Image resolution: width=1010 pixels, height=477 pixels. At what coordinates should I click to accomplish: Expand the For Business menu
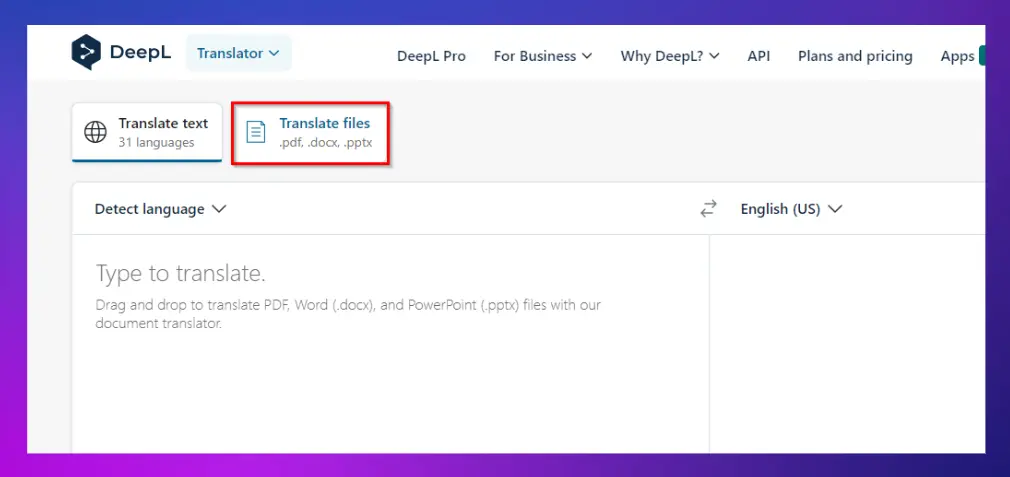[542, 56]
